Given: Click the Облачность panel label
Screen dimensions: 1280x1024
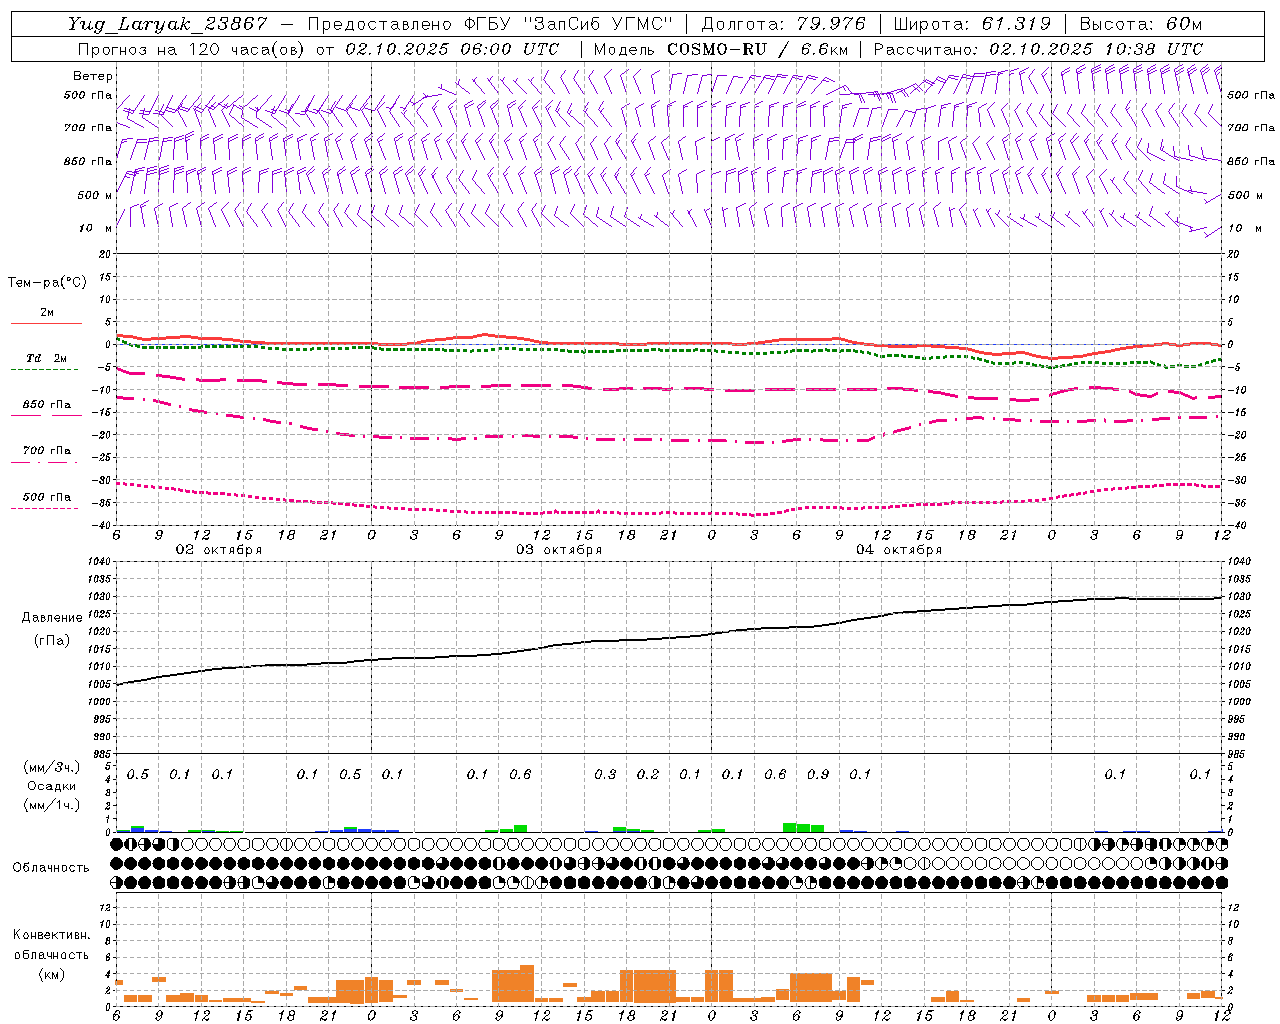Looking at the screenshot, I should 51,867.
